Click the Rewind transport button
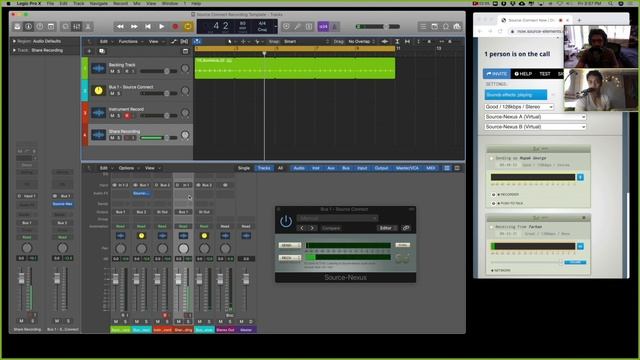This screenshot has height=360, width=640. coord(120,27)
